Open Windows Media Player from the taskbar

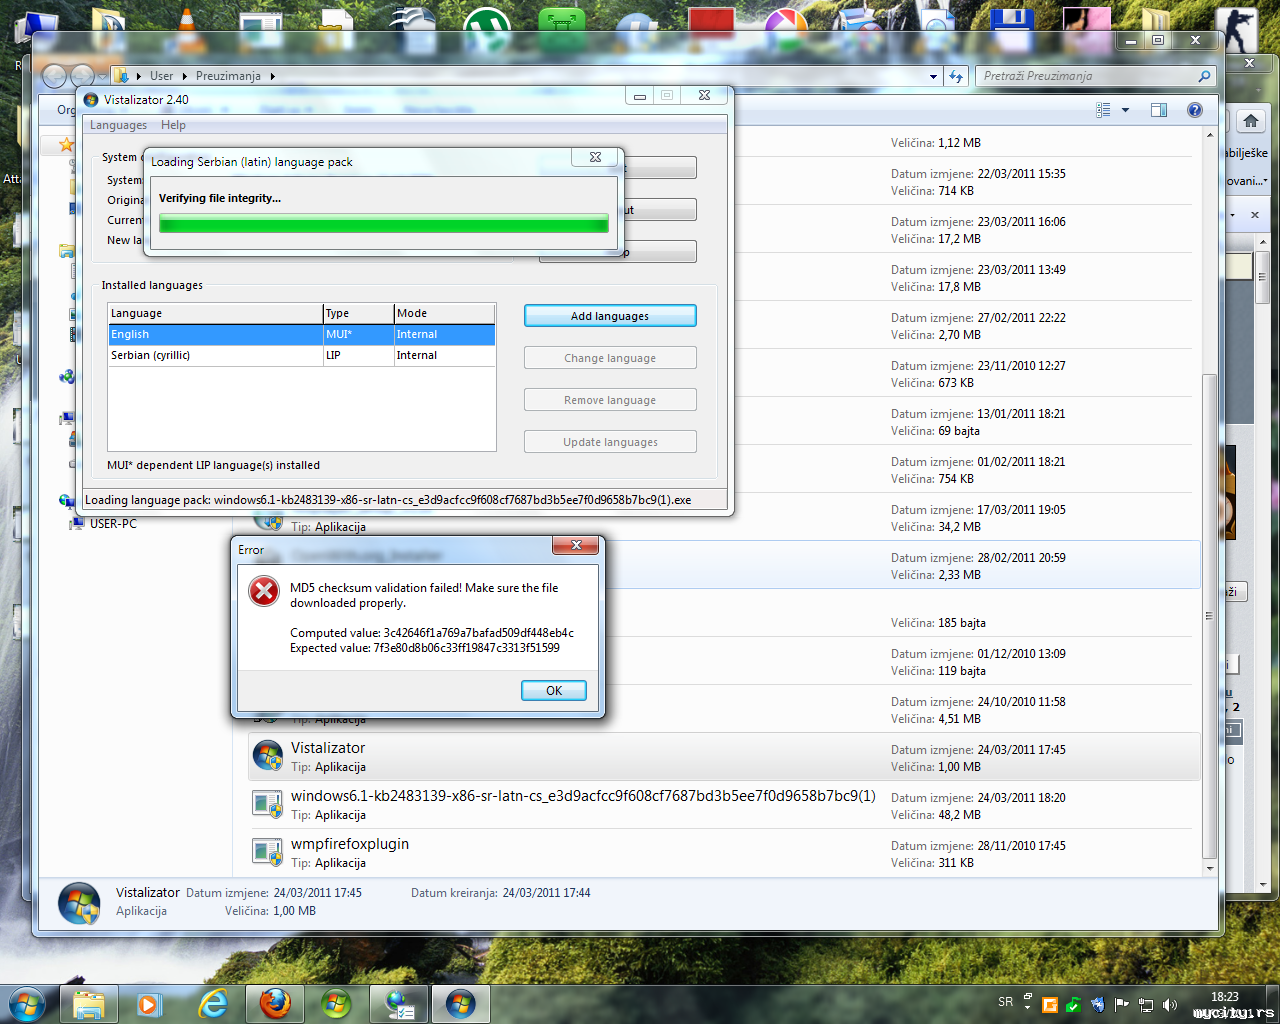coord(149,1003)
